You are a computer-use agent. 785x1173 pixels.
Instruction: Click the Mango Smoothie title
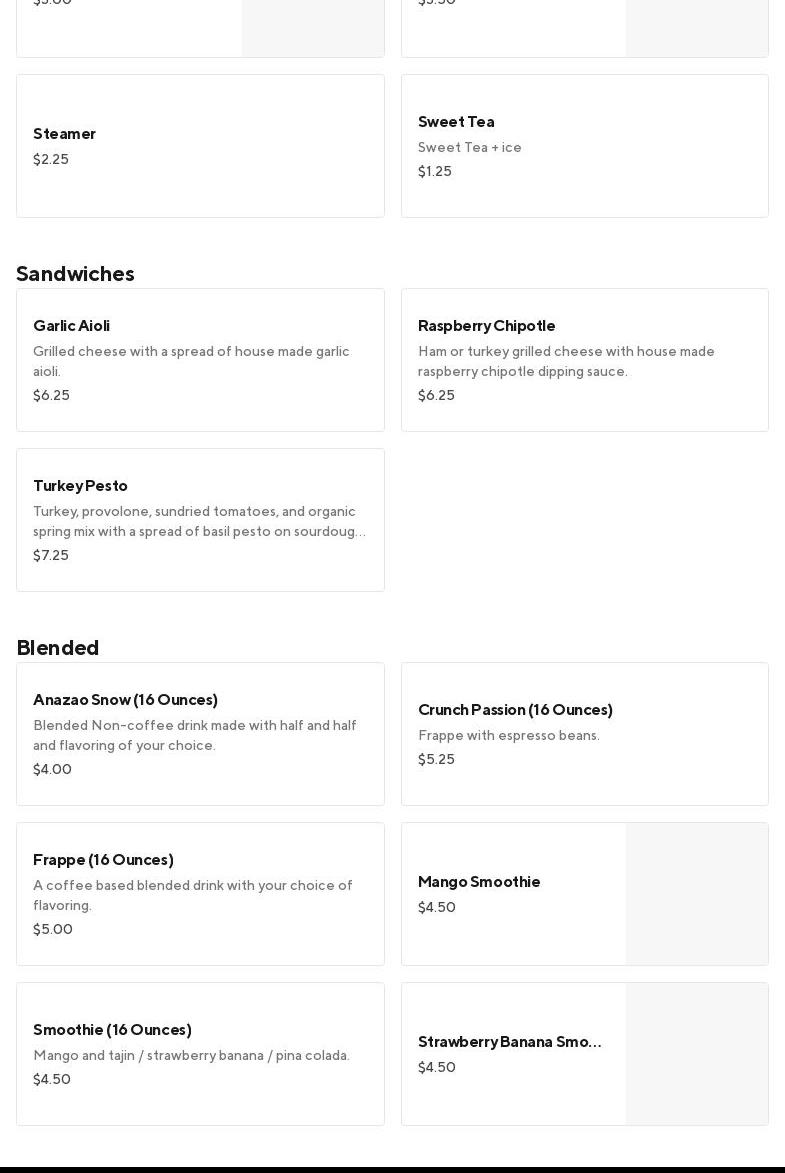(479, 882)
